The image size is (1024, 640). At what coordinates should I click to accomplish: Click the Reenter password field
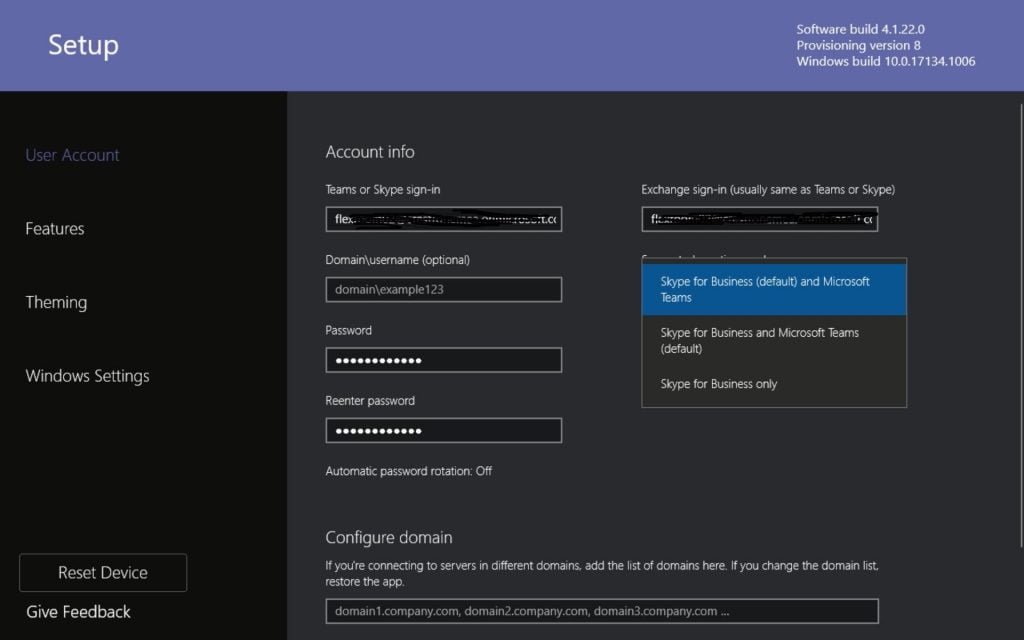tap(443, 430)
